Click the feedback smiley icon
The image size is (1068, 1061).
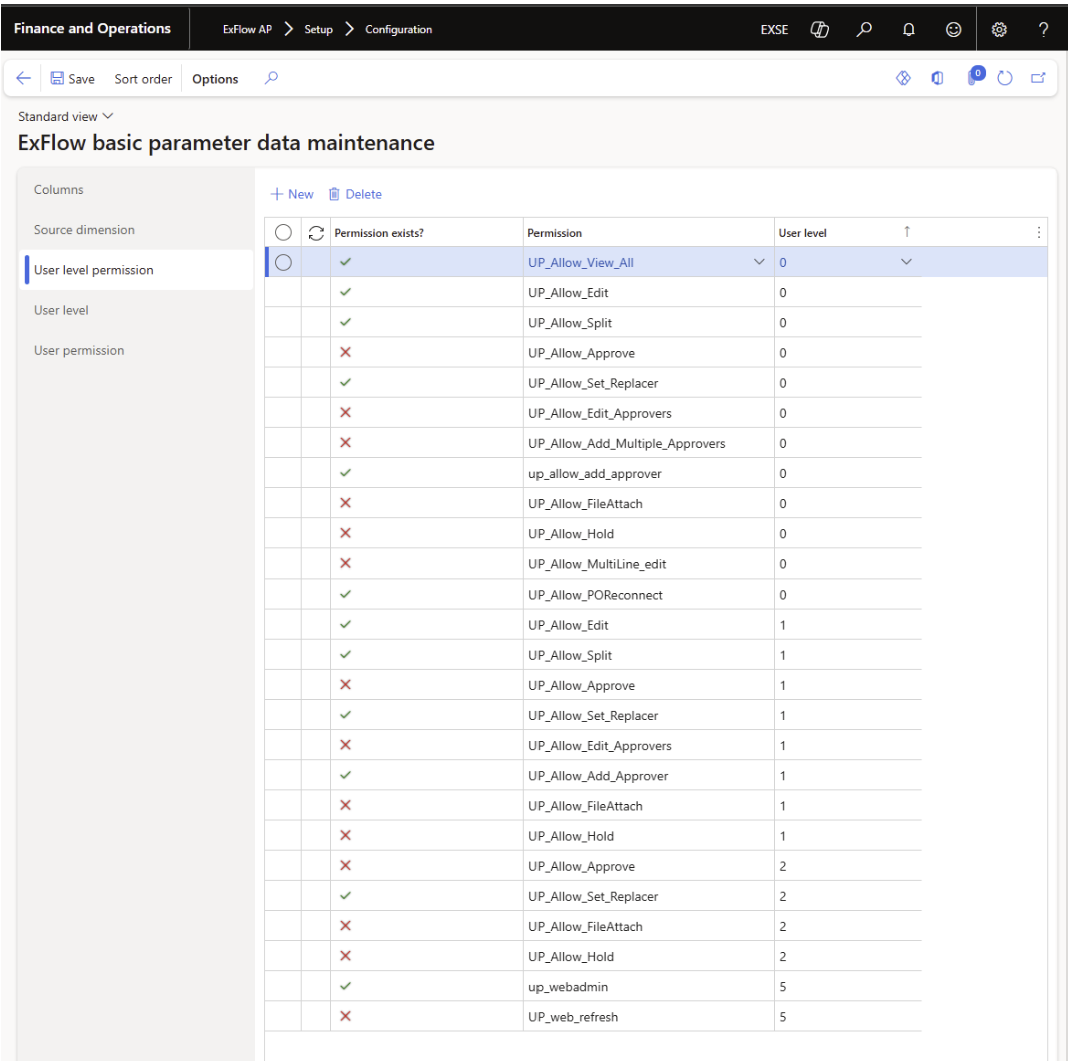954,29
